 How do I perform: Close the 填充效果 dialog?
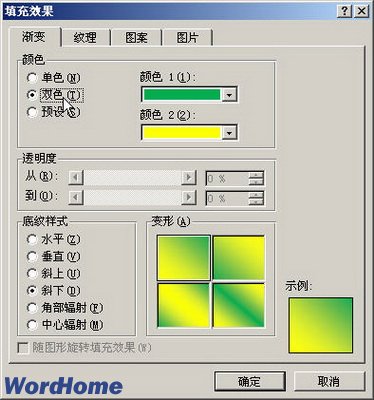(x=361, y=12)
